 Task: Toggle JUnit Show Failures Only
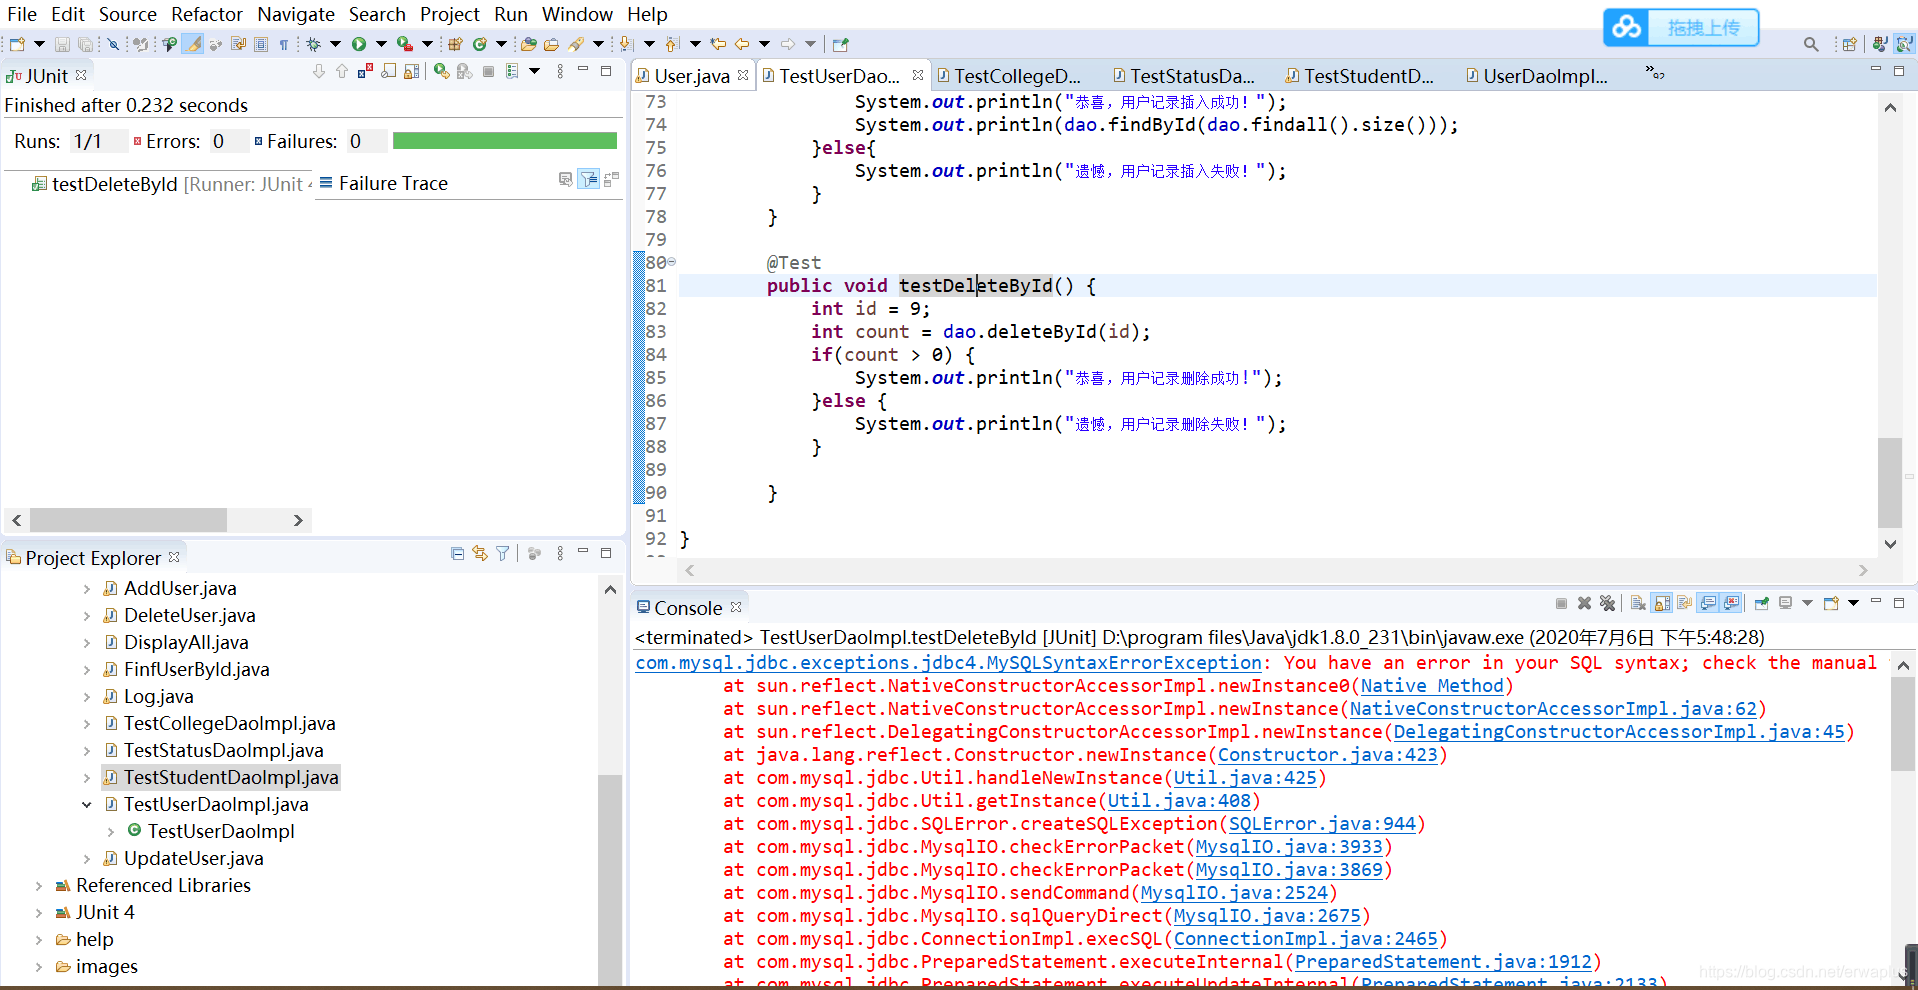[x=365, y=71]
